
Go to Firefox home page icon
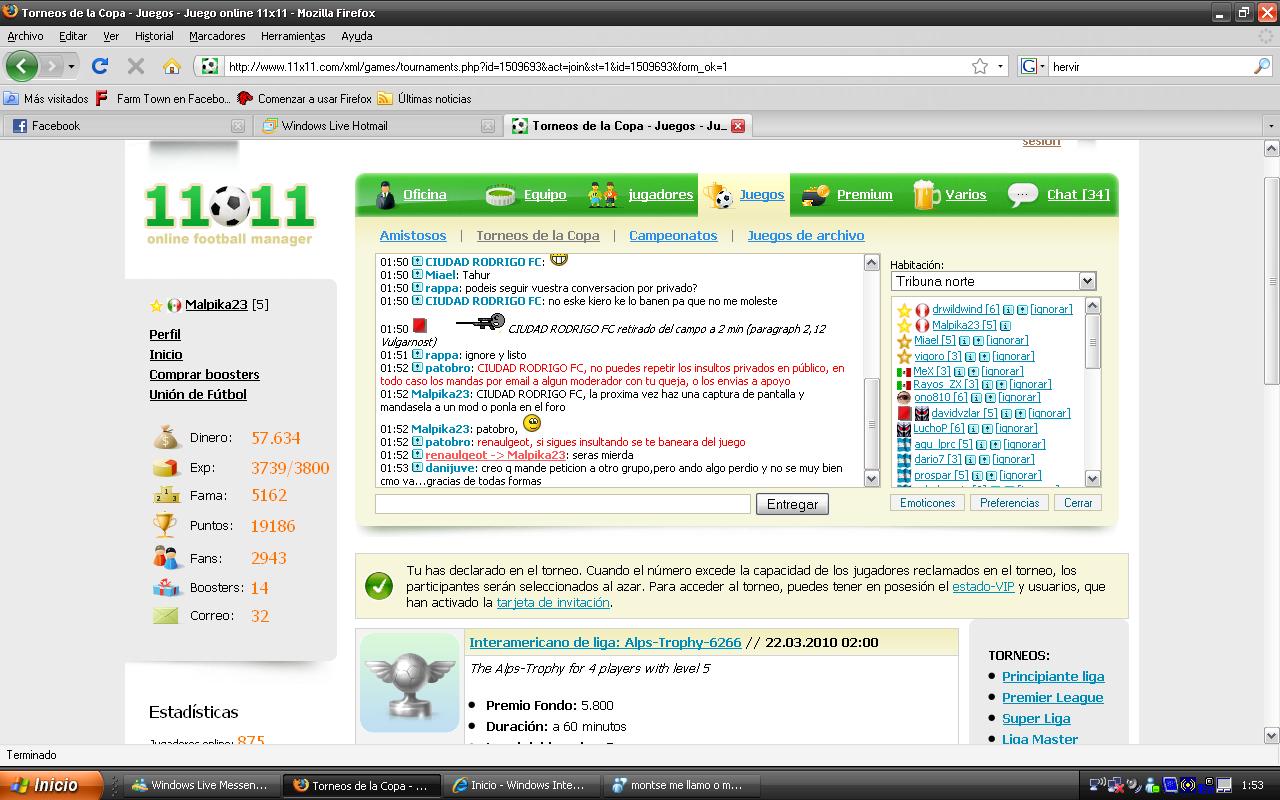(172, 66)
